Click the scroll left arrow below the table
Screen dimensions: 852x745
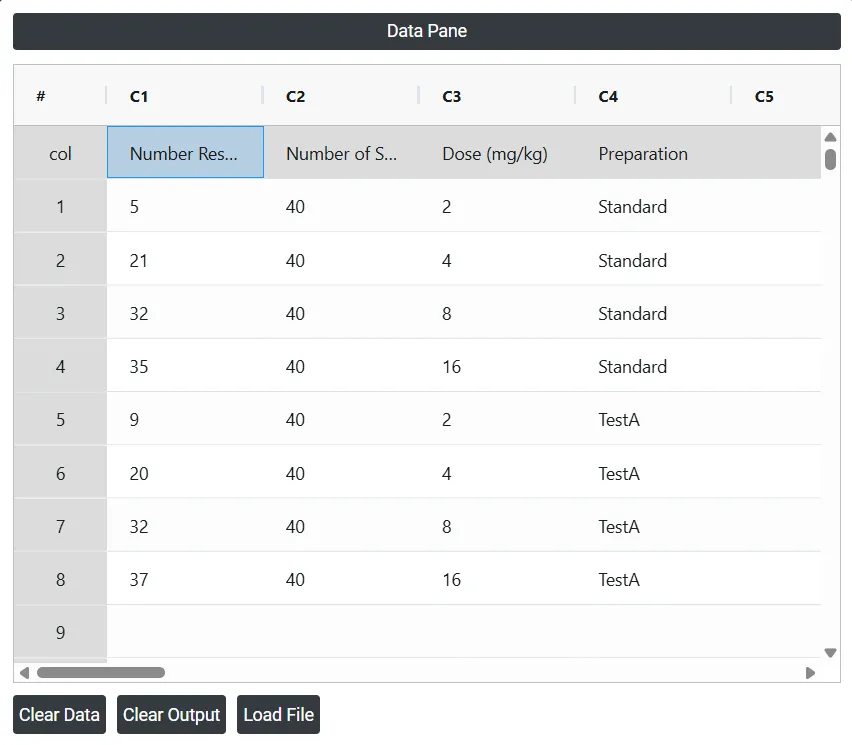coord(24,673)
